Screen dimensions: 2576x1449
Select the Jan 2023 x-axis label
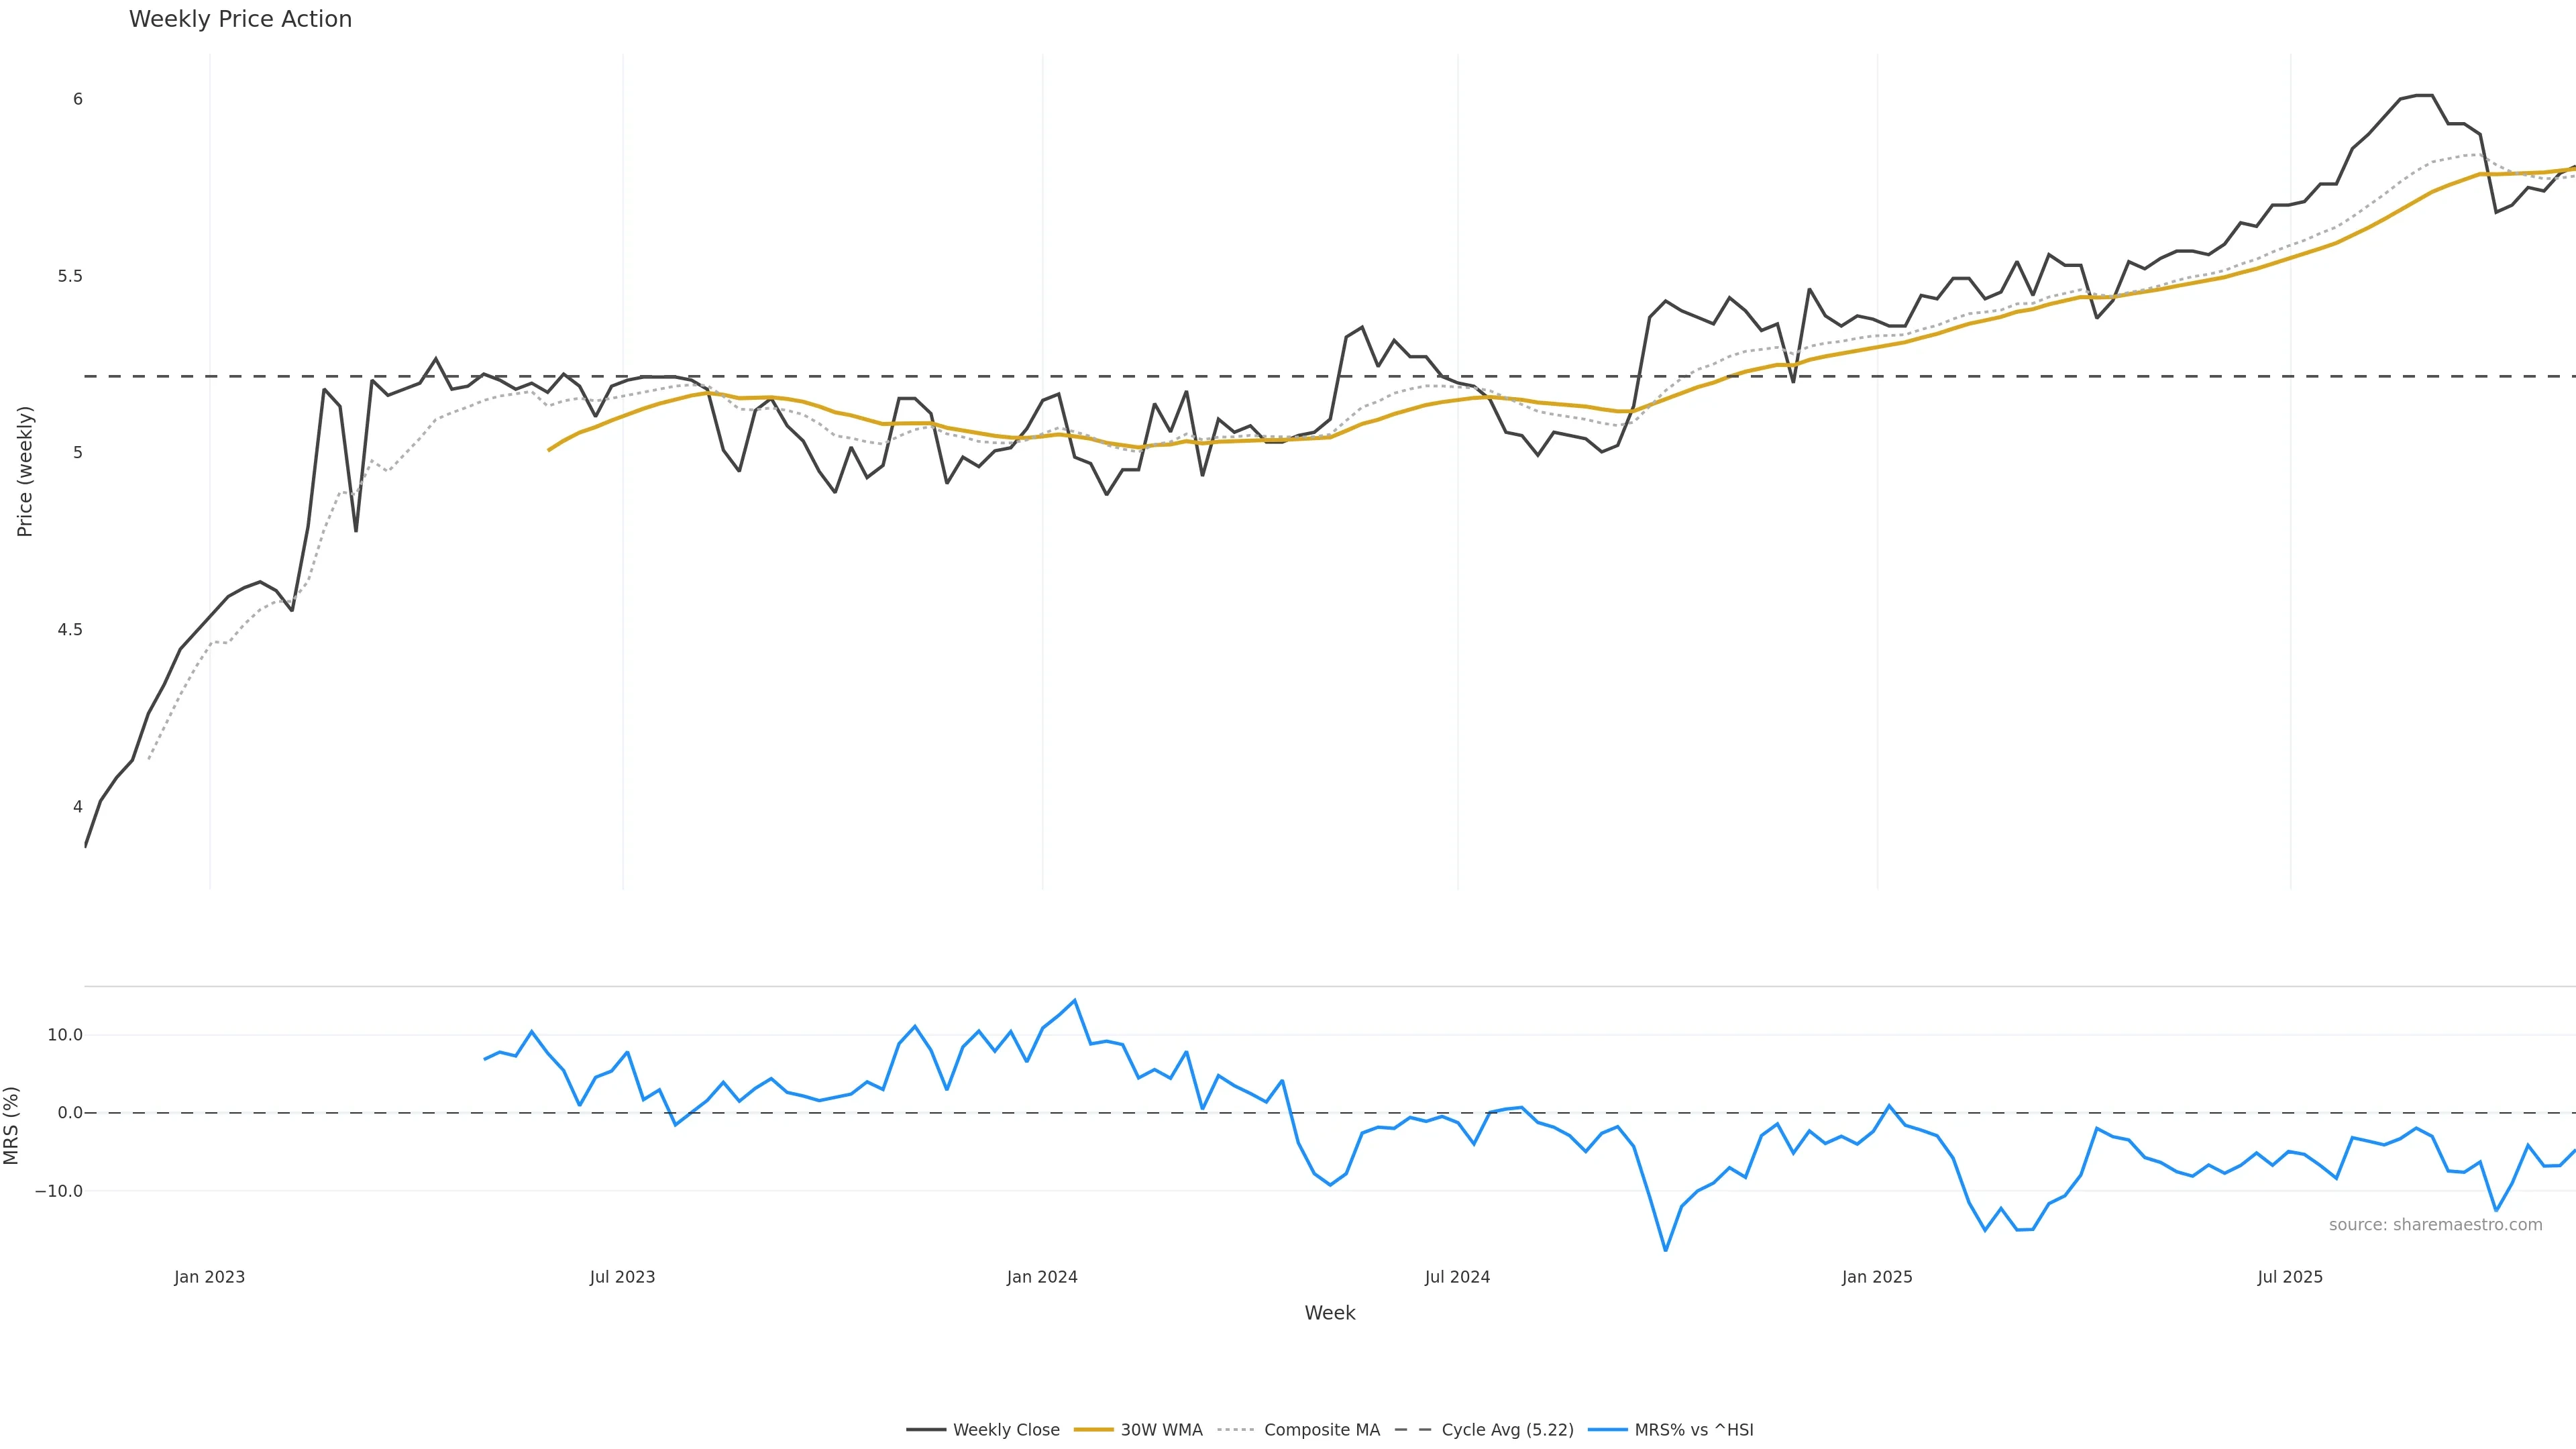click(x=209, y=1277)
